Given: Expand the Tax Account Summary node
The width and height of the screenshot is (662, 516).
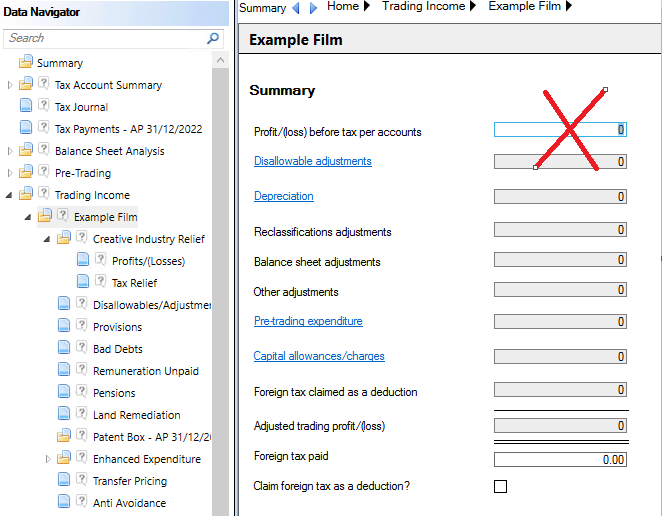Looking at the screenshot, I should pos(10,85).
